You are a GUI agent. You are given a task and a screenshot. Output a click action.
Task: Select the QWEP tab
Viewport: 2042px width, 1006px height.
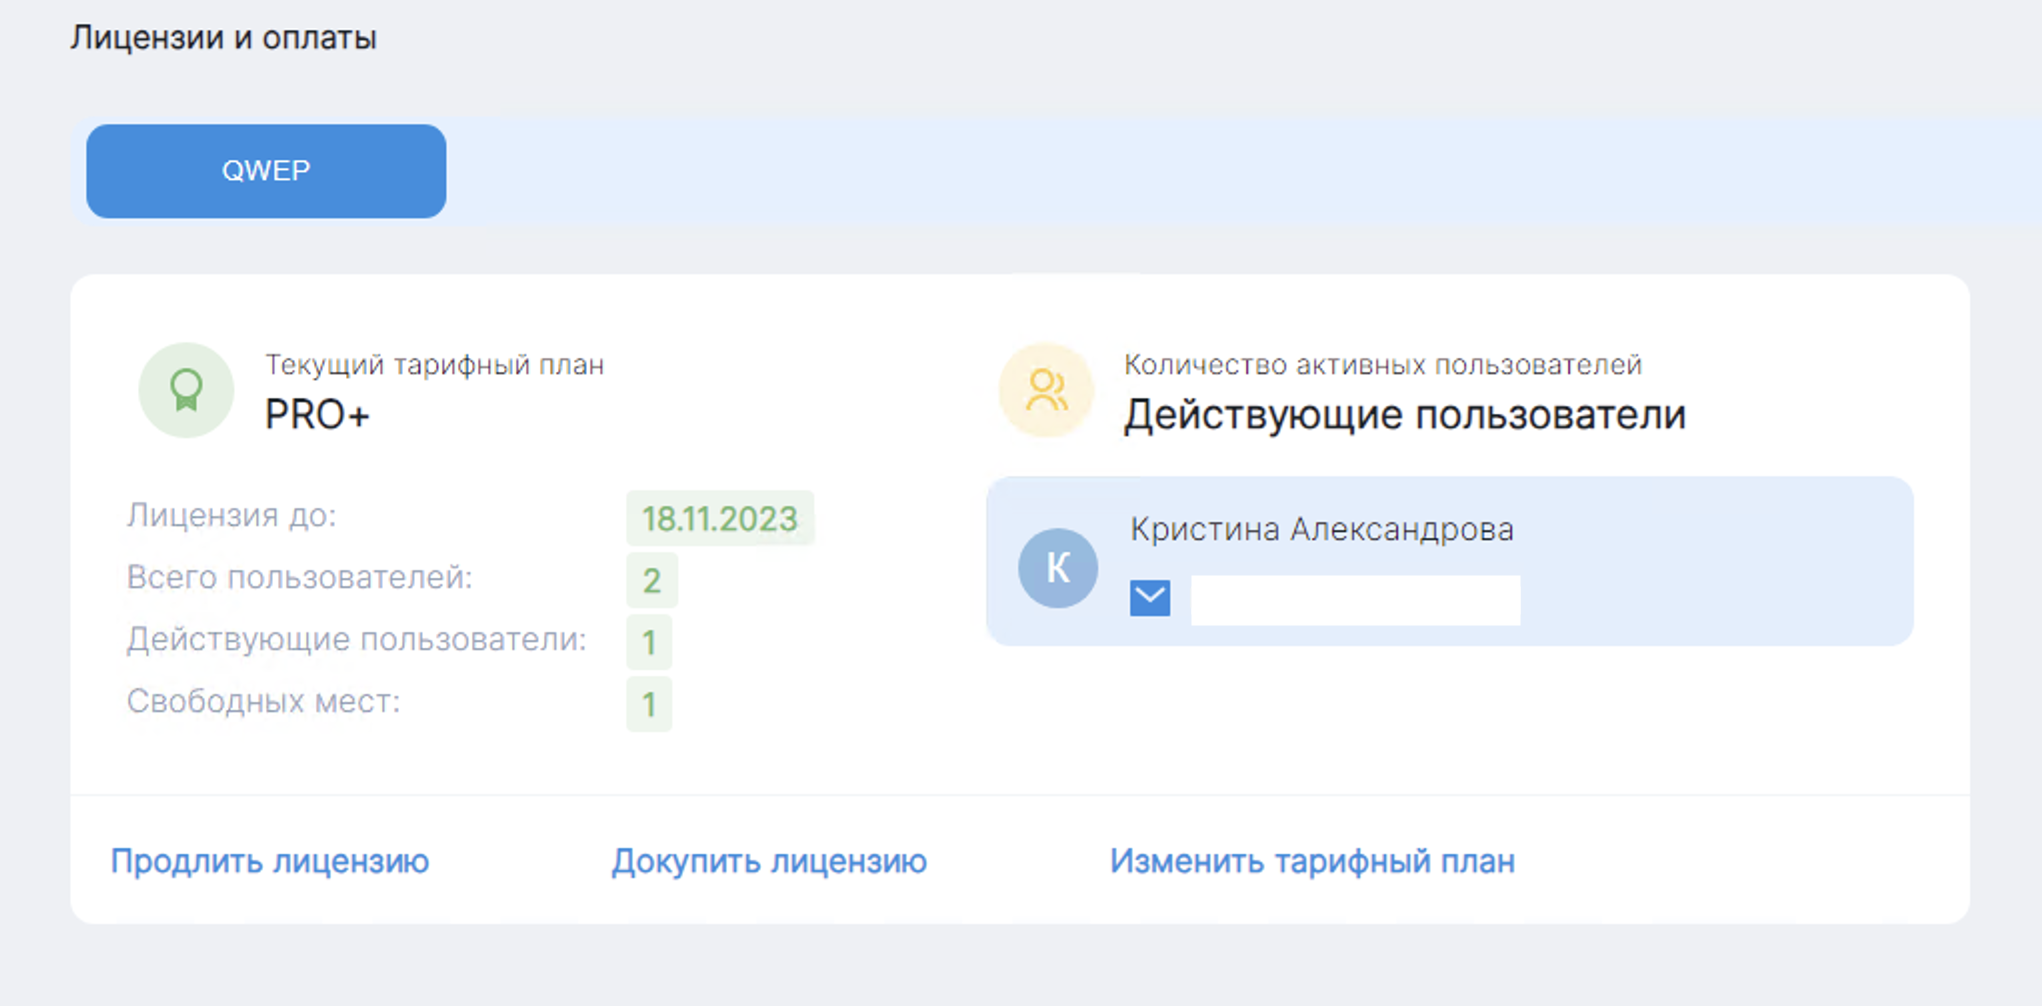266,171
